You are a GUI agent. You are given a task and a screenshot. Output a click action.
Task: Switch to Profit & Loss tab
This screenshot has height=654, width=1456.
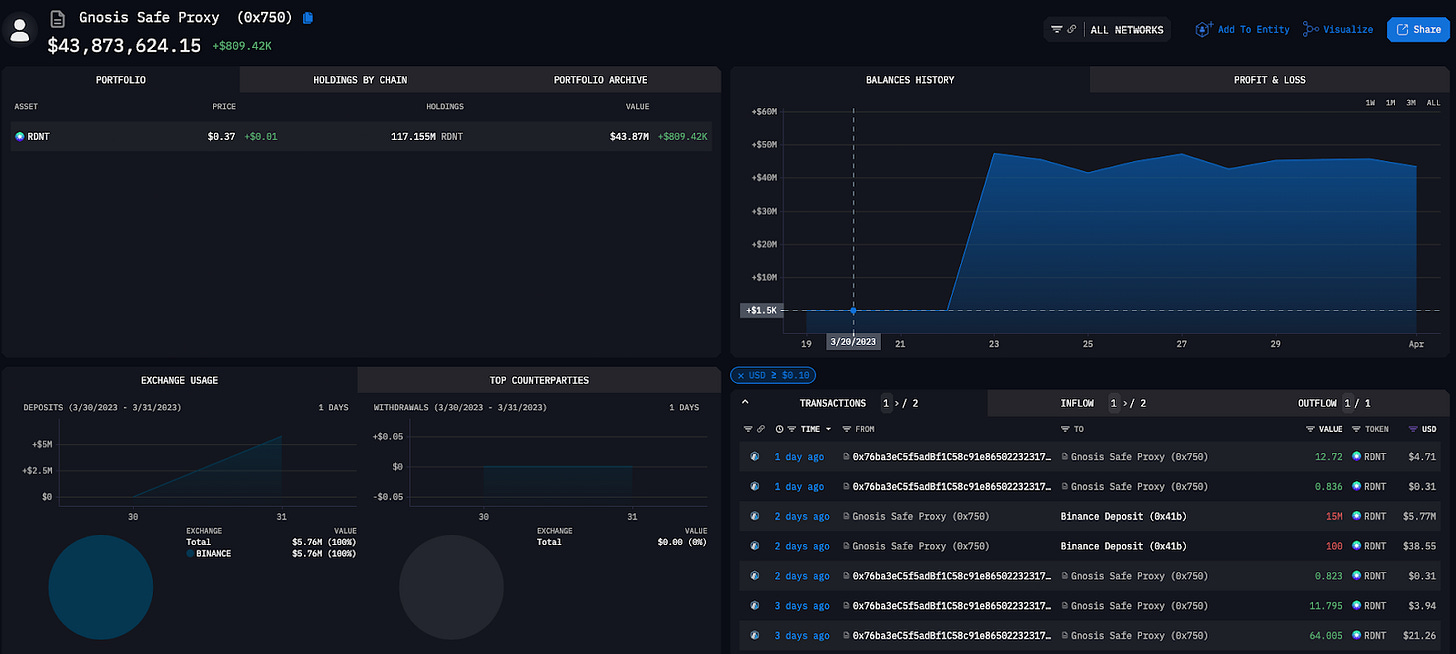tap(1269, 80)
